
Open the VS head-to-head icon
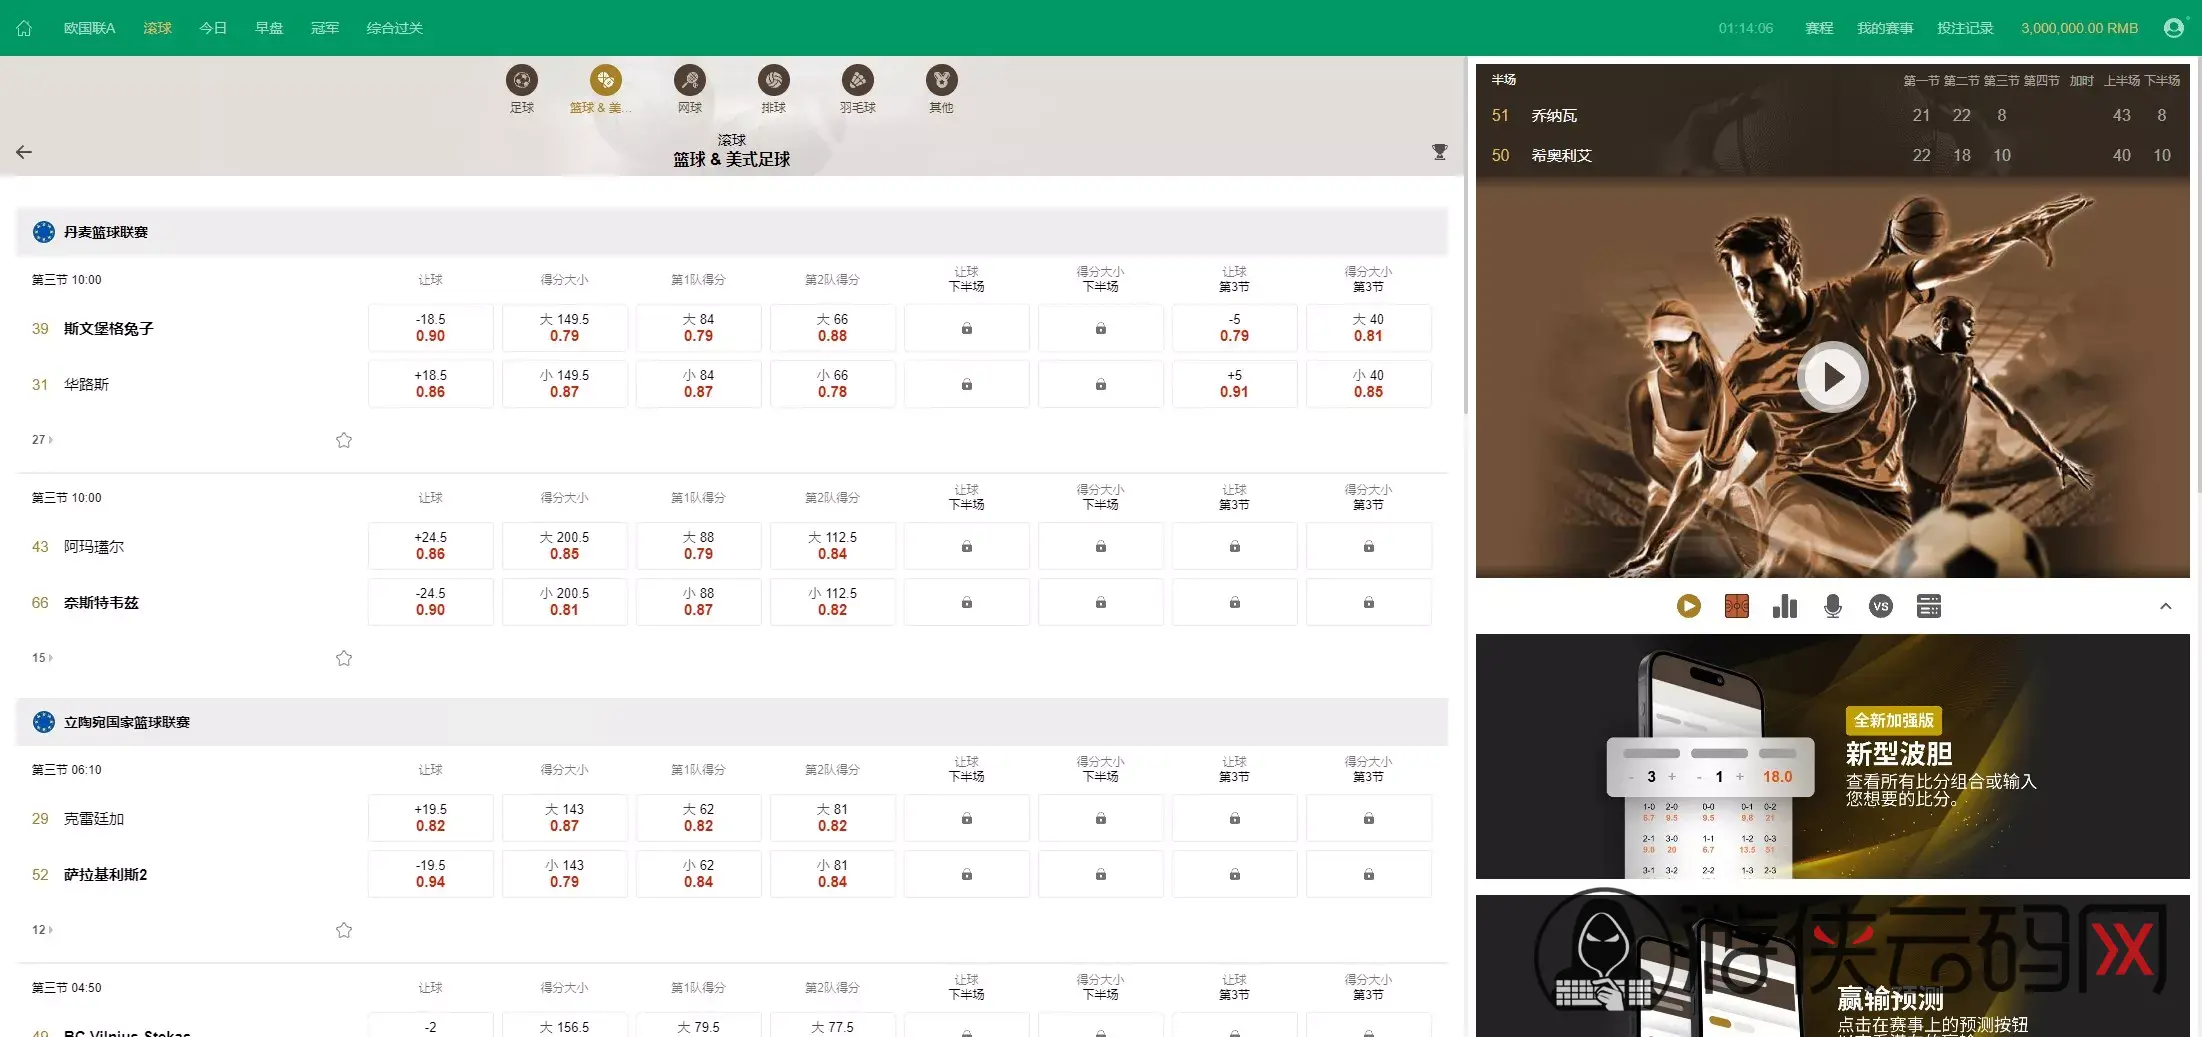(x=1881, y=606)
